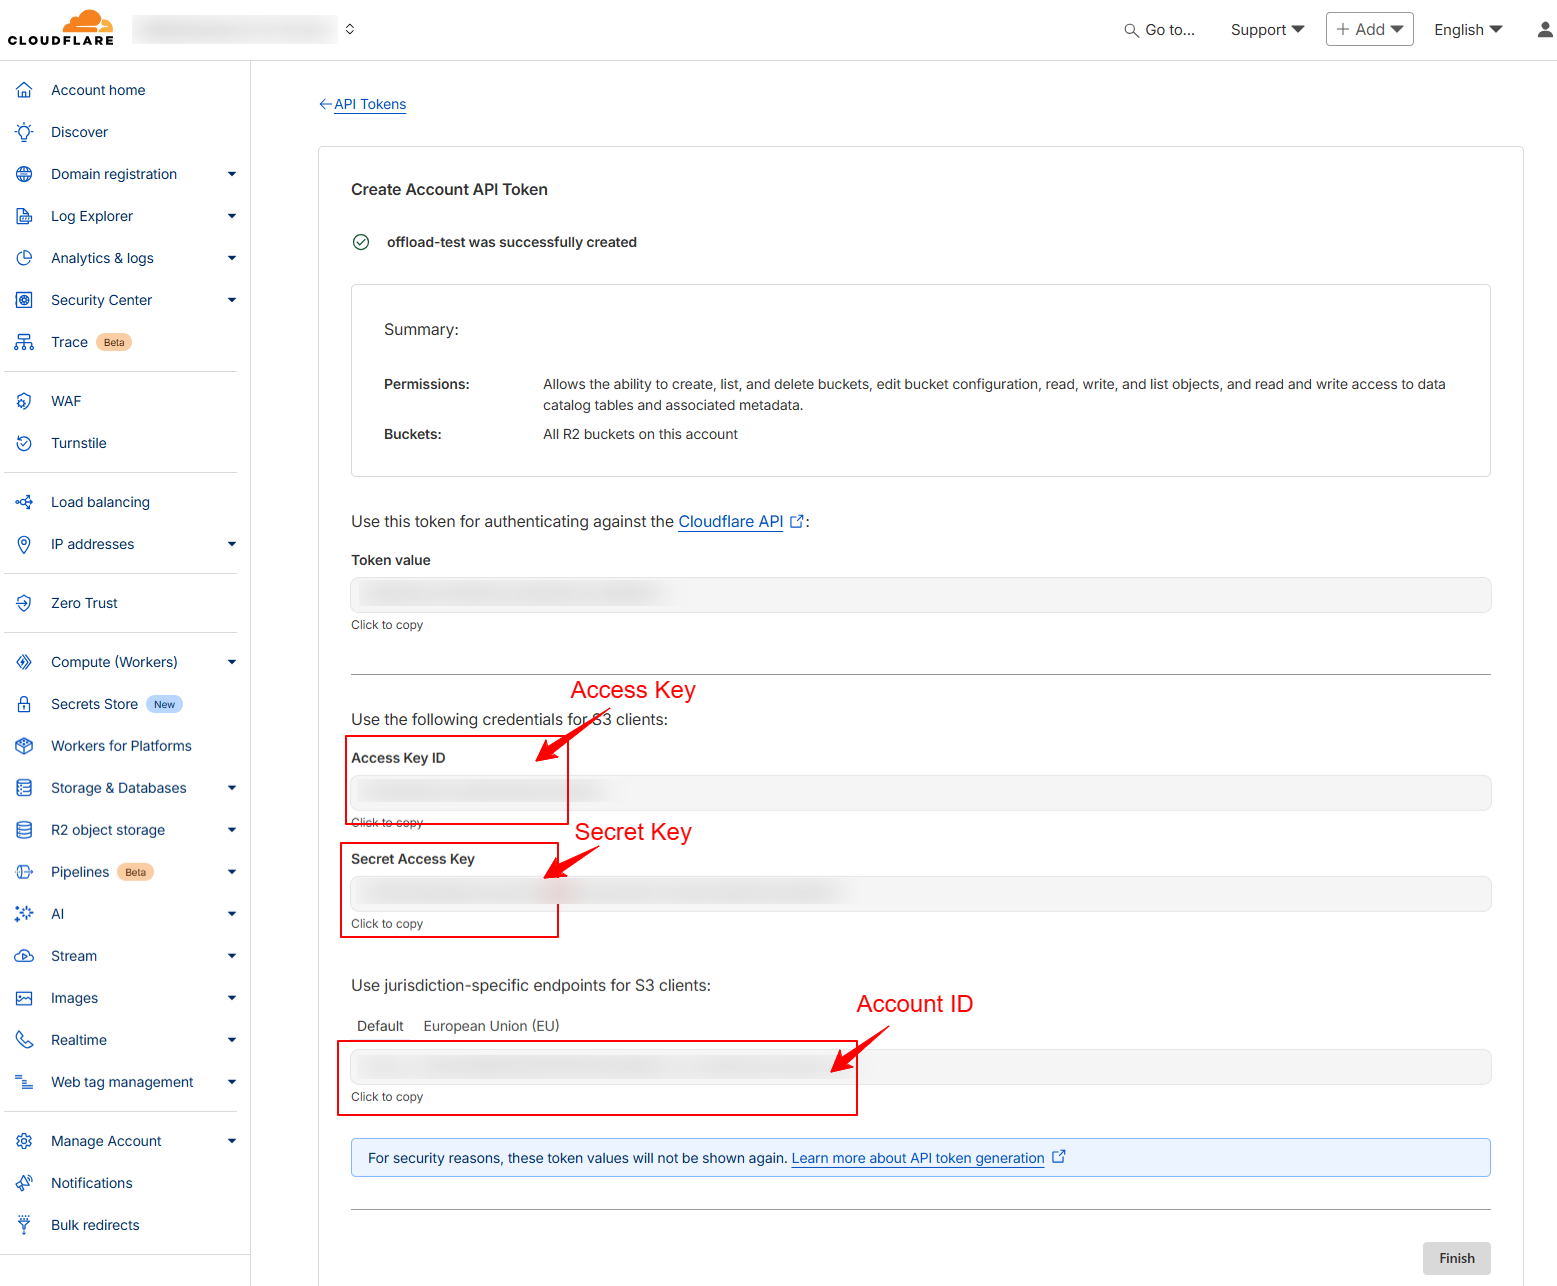Select the Default endpoint tab
The width and height of the screenshot is (1557, 1286).
(380, 1026)
